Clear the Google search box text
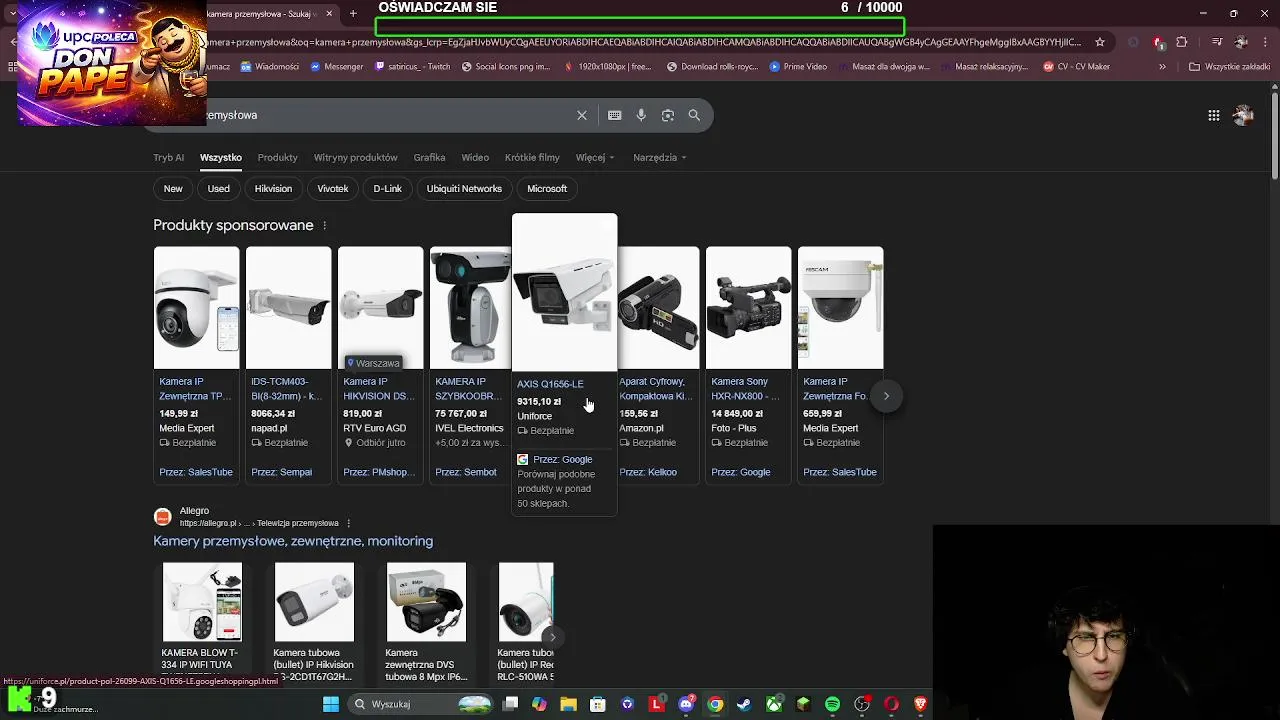Screen dimensions: 1280x720 (x=582, y=115)
